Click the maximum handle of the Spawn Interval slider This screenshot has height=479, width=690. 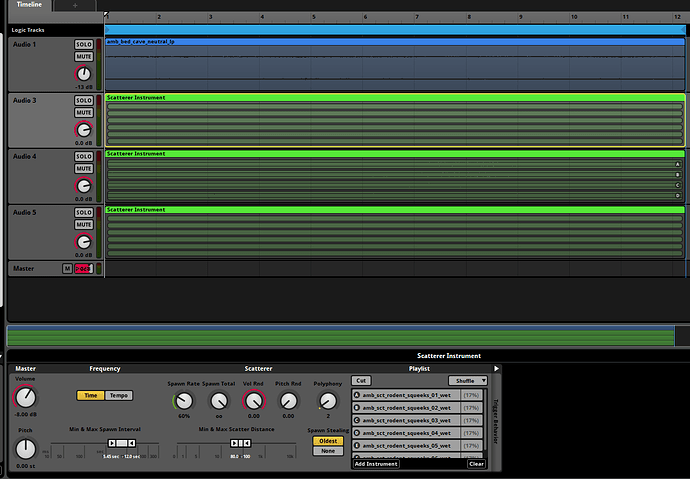click(131, 443)
